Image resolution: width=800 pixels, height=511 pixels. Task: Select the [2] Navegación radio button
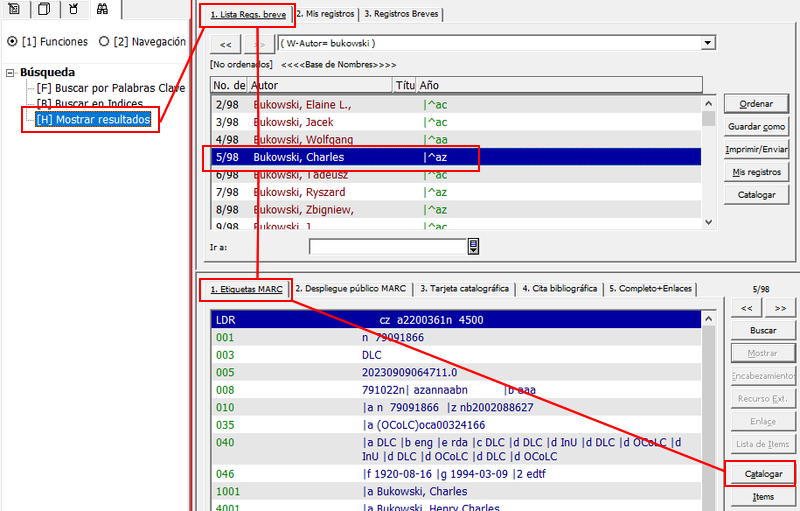point(105,42)
